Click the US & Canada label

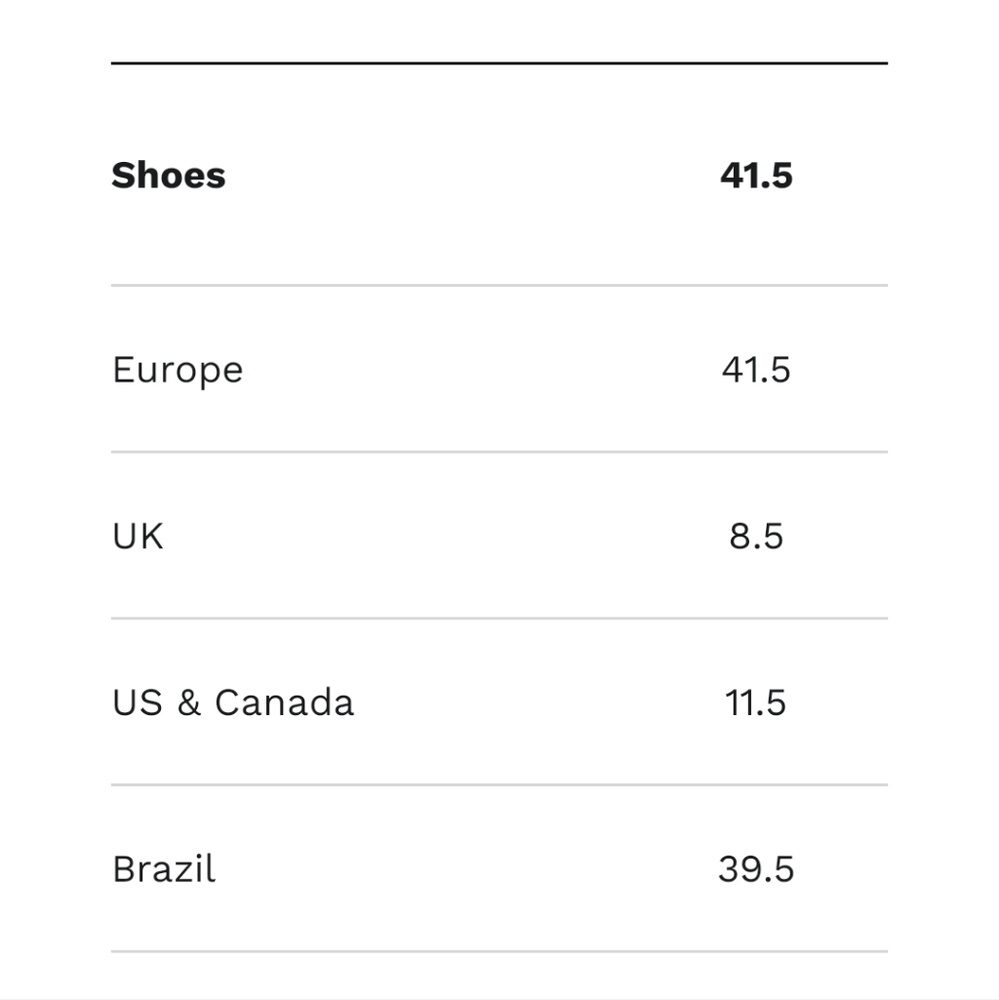pos(233,703)
